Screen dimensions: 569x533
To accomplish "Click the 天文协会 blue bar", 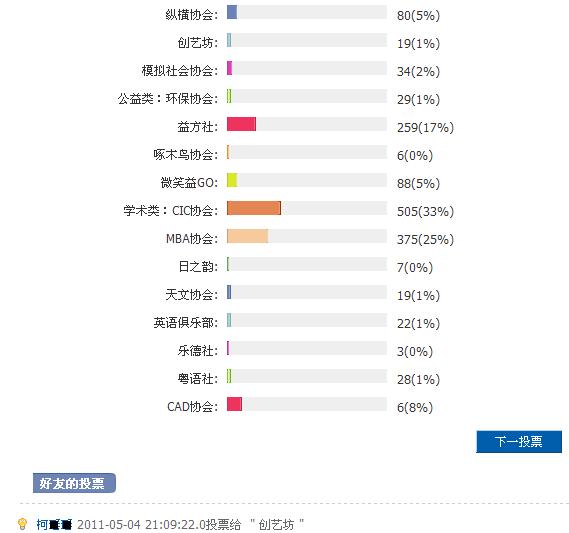I will point(229,292).
